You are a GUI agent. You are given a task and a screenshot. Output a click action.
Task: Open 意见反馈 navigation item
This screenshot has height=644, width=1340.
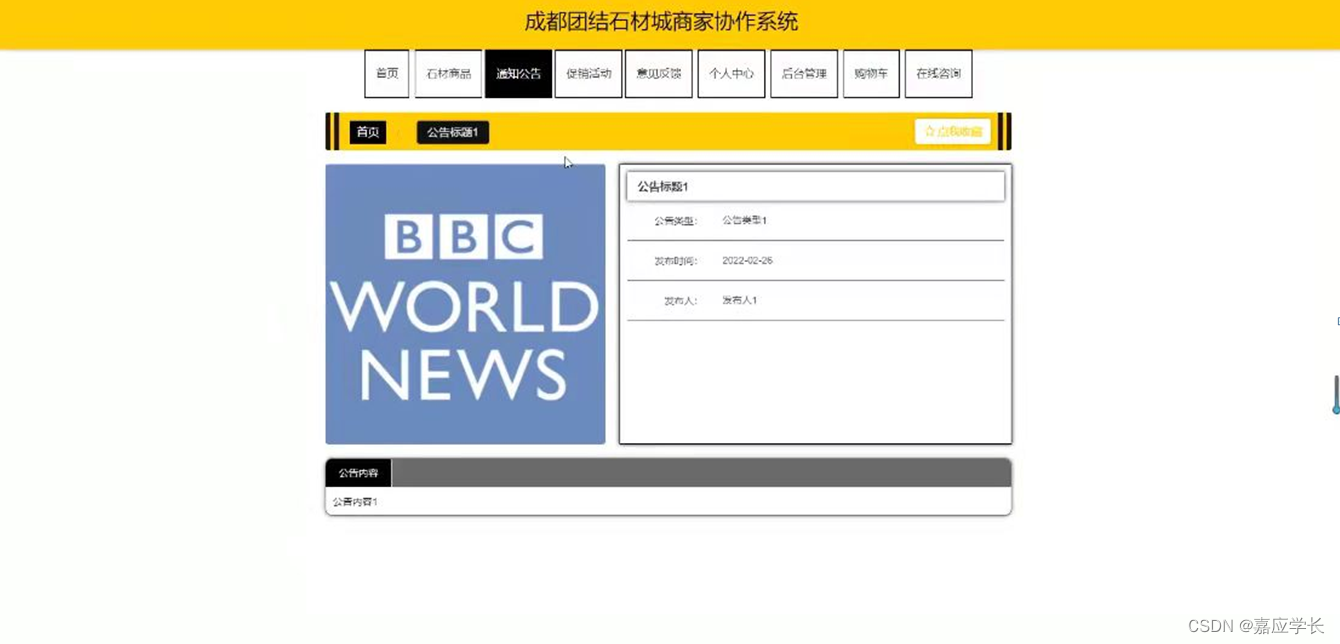(x=658, y=74)
